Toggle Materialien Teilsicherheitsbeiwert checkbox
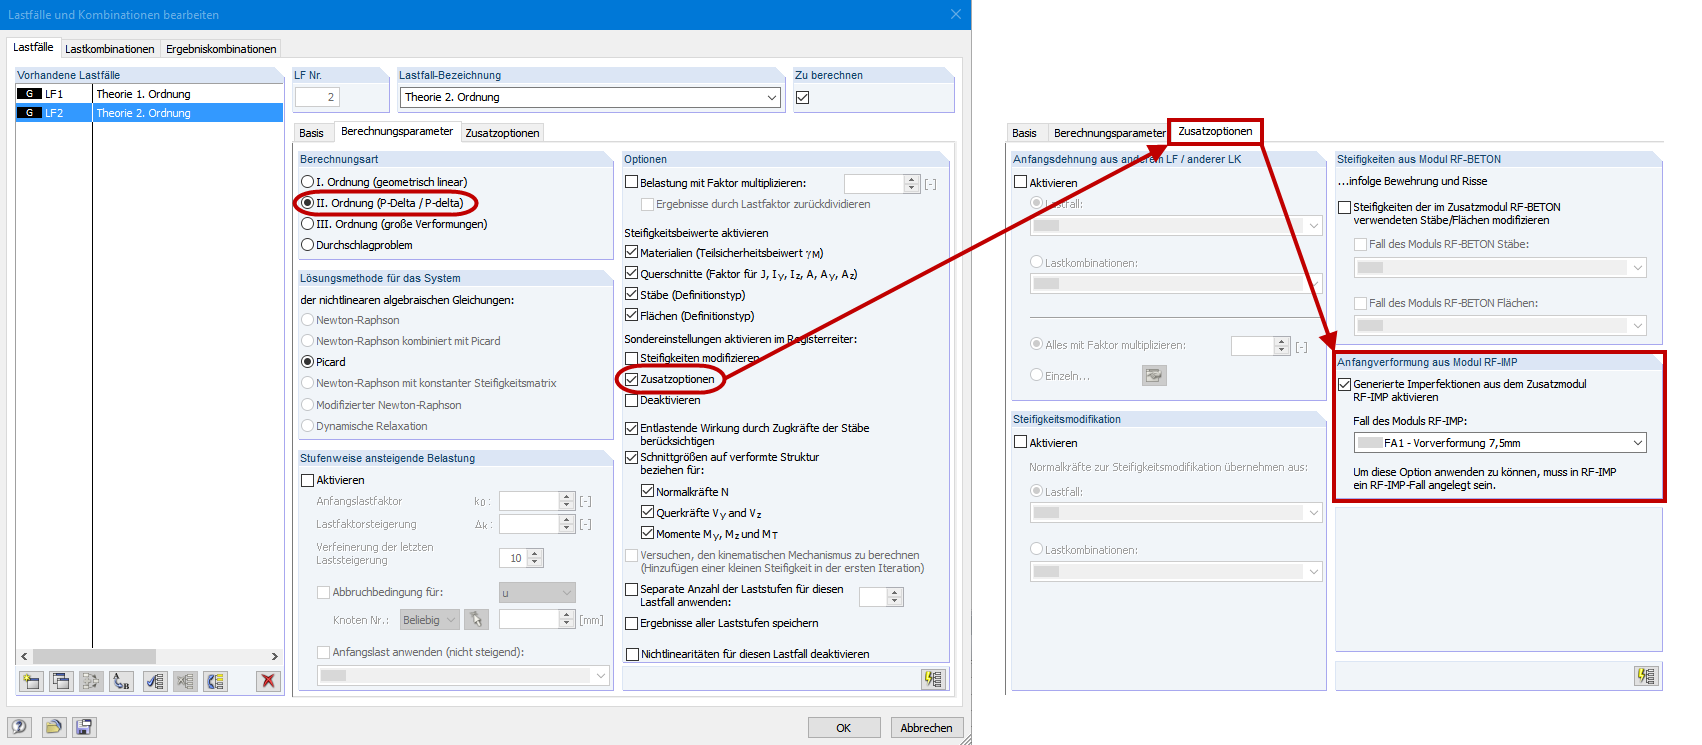This screenshot has height=745, width=1702. (x=631, y=253)
